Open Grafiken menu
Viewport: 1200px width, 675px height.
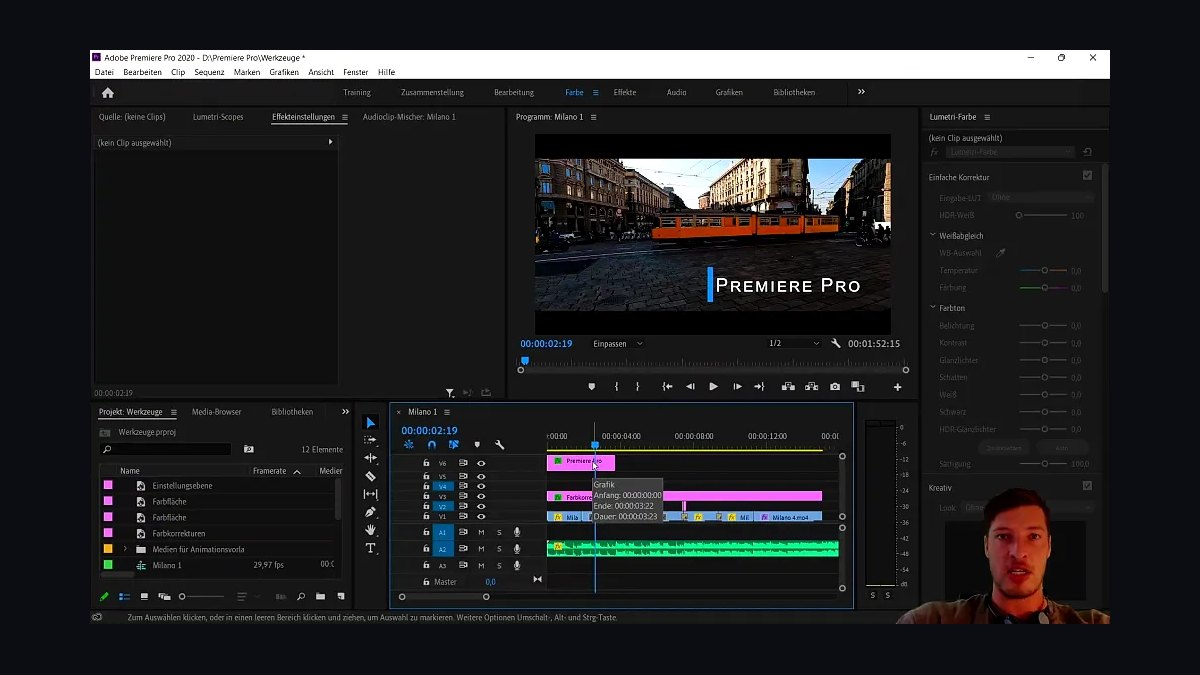click(x=284, y=72)
